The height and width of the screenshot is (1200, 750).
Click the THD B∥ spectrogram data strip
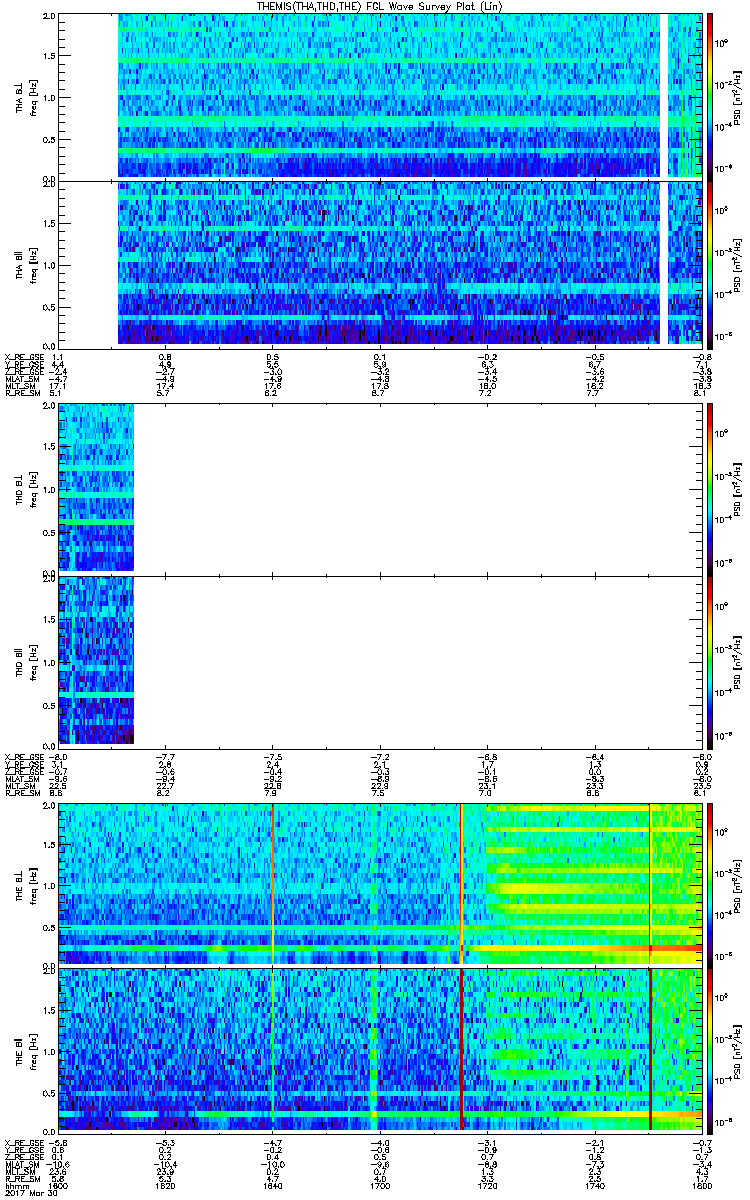[96, 660]
